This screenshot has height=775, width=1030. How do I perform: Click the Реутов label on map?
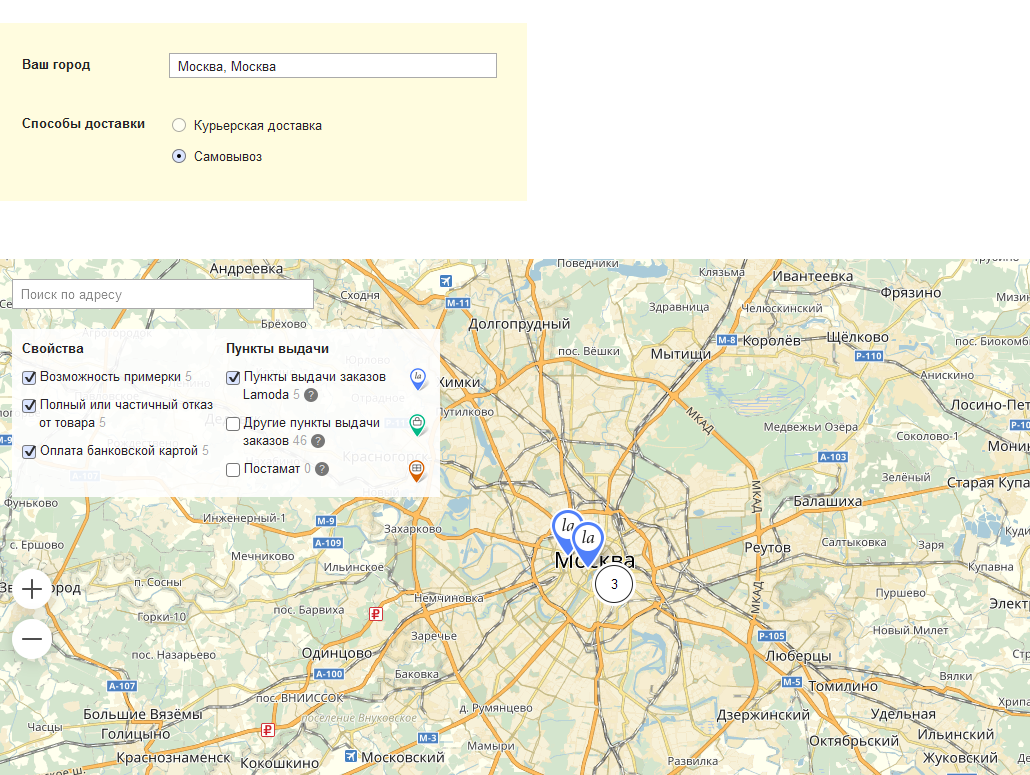point(767,548)
